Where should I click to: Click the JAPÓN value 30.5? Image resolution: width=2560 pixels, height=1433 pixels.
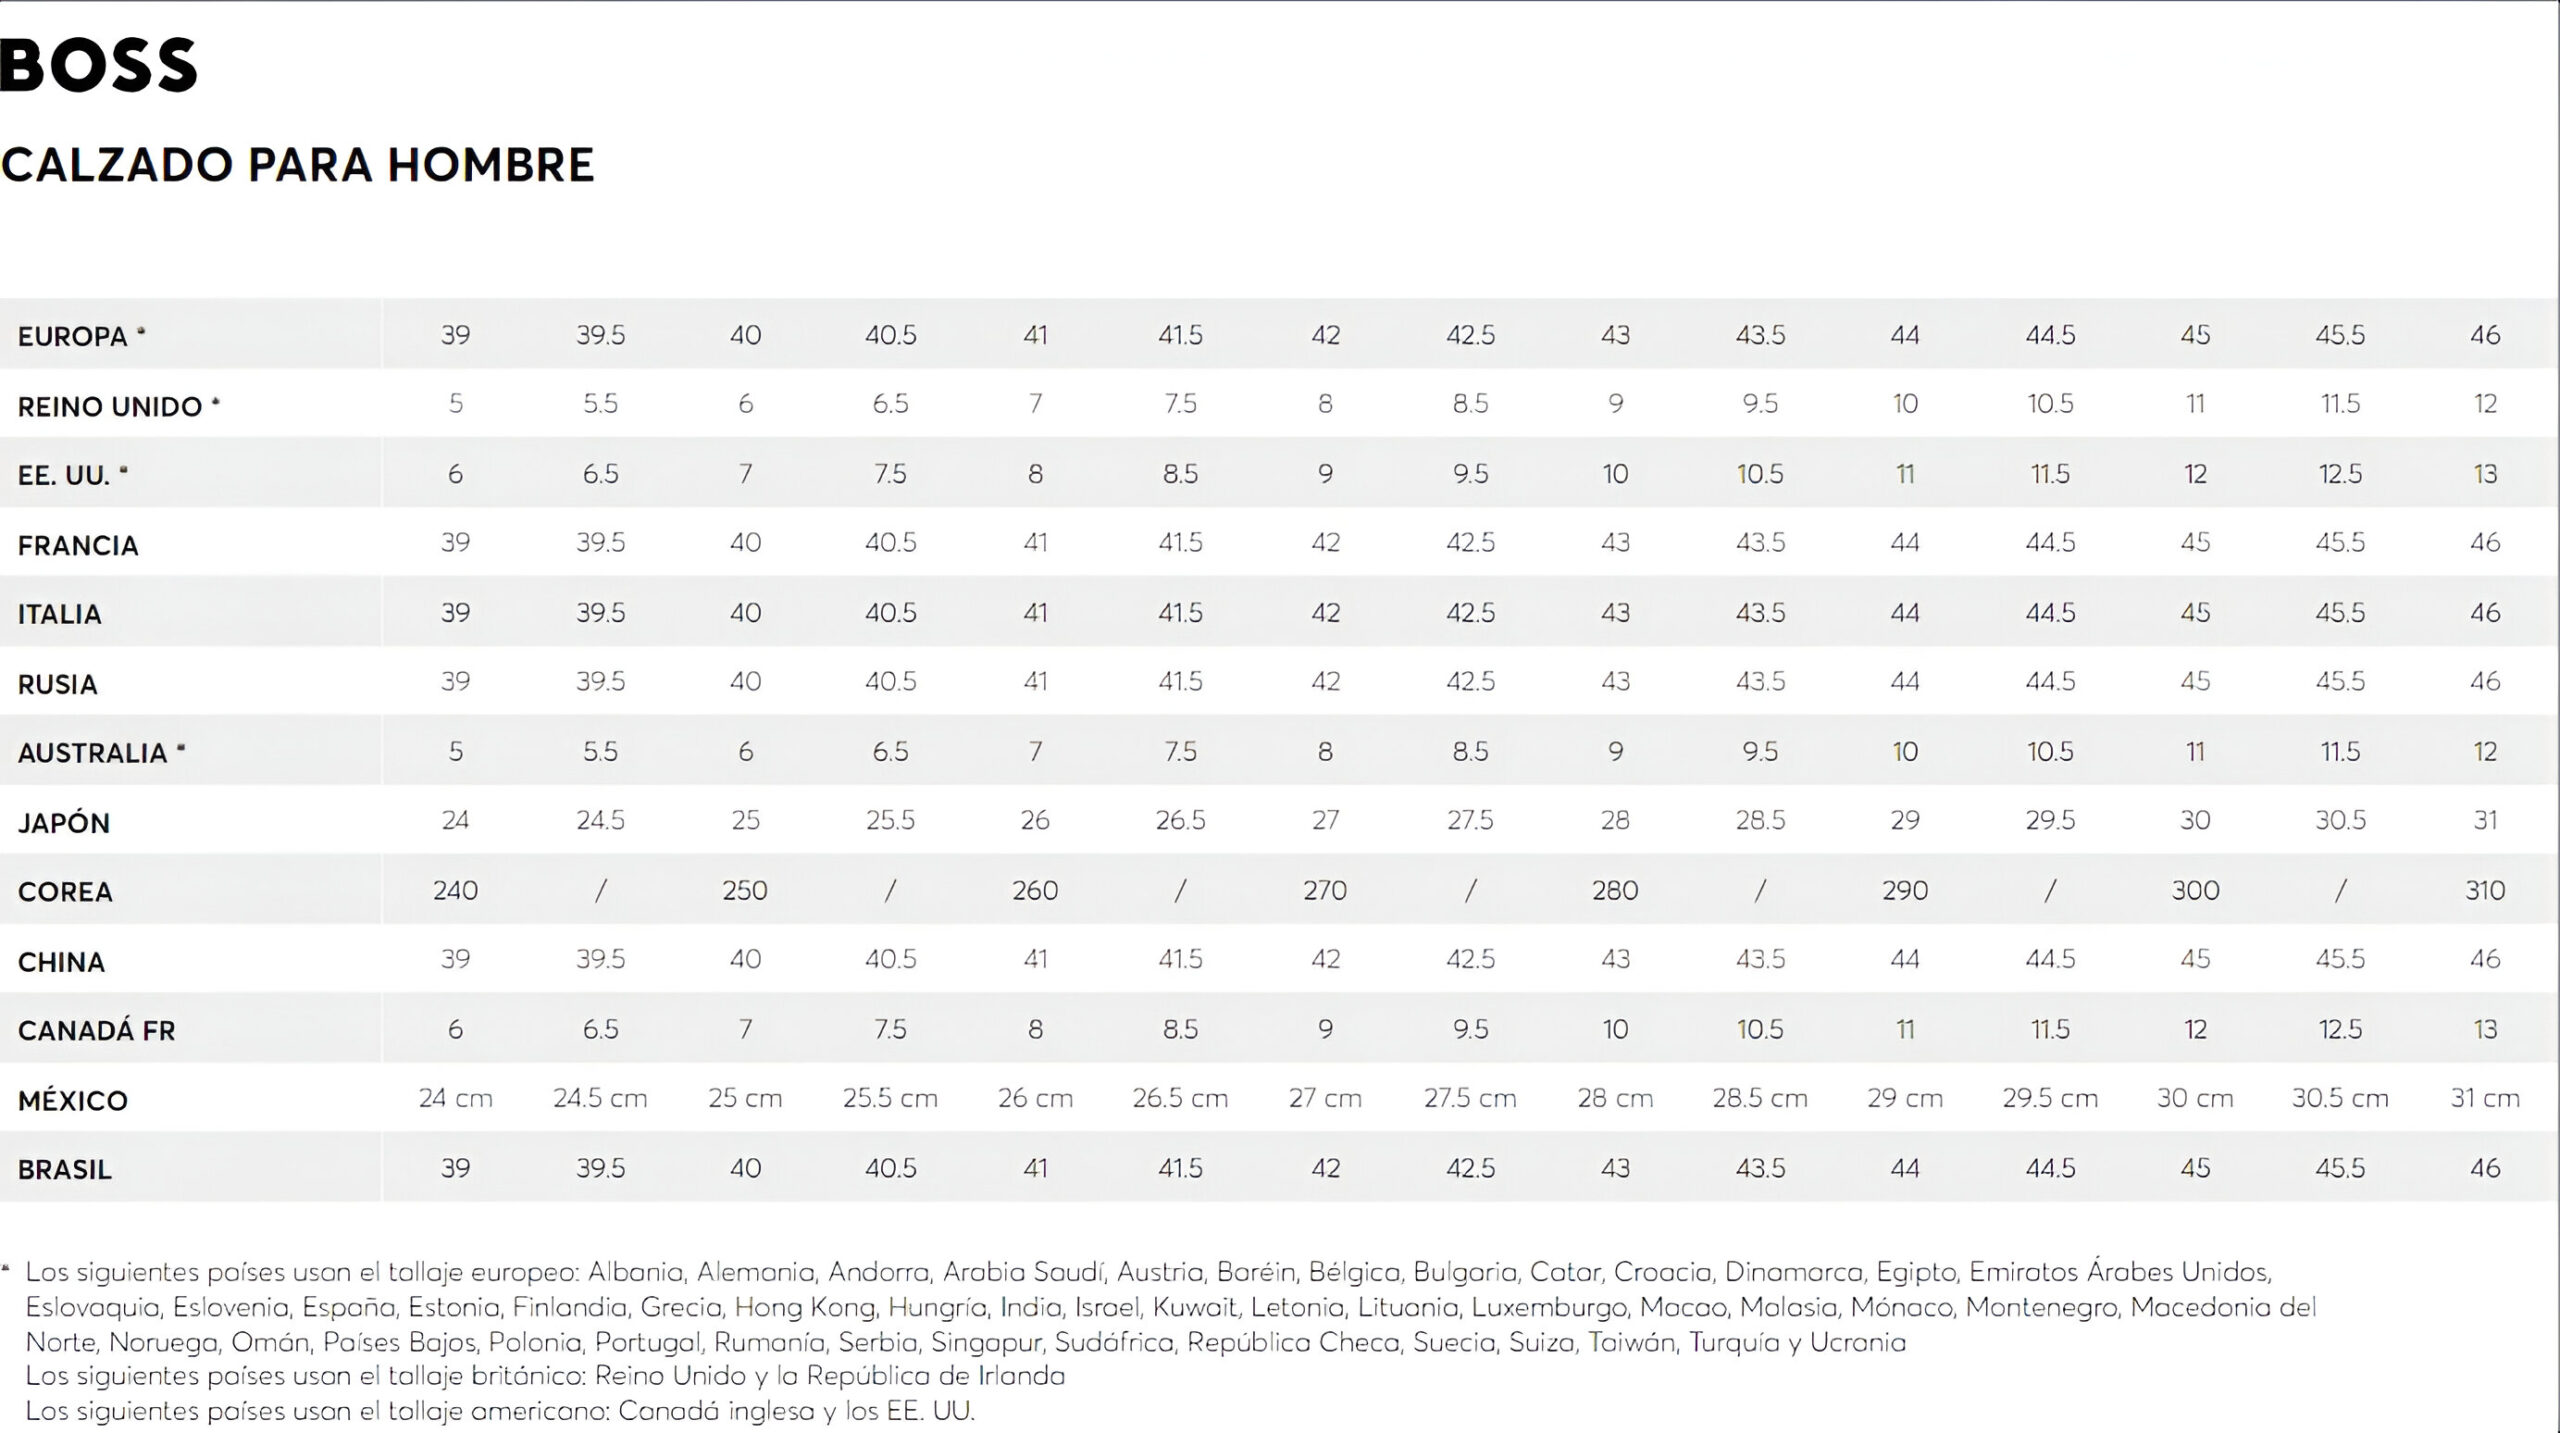tap(2340, 820)
